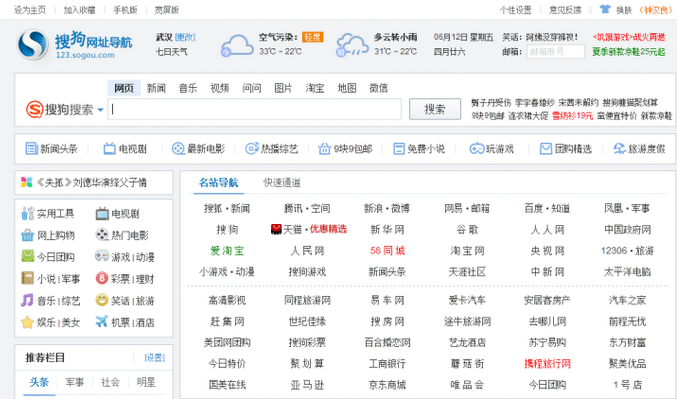Click the sidebar 电视剧 TV icon

click(x=102, y=213)
